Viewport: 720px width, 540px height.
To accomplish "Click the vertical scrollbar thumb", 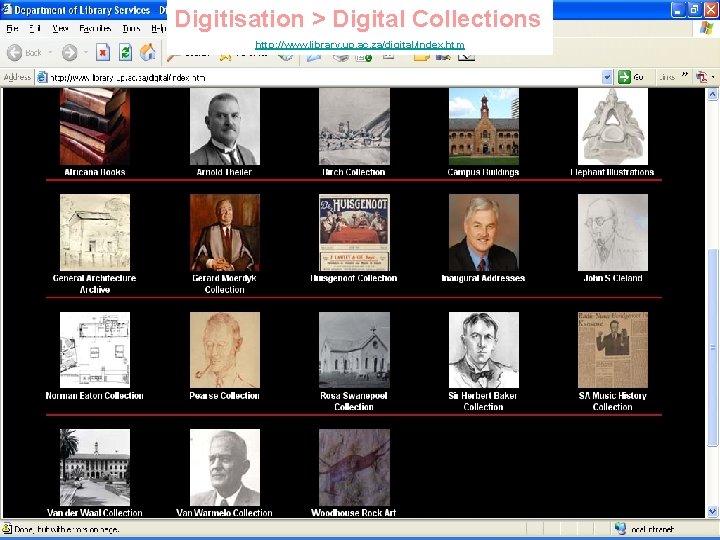I will point(712,347).
